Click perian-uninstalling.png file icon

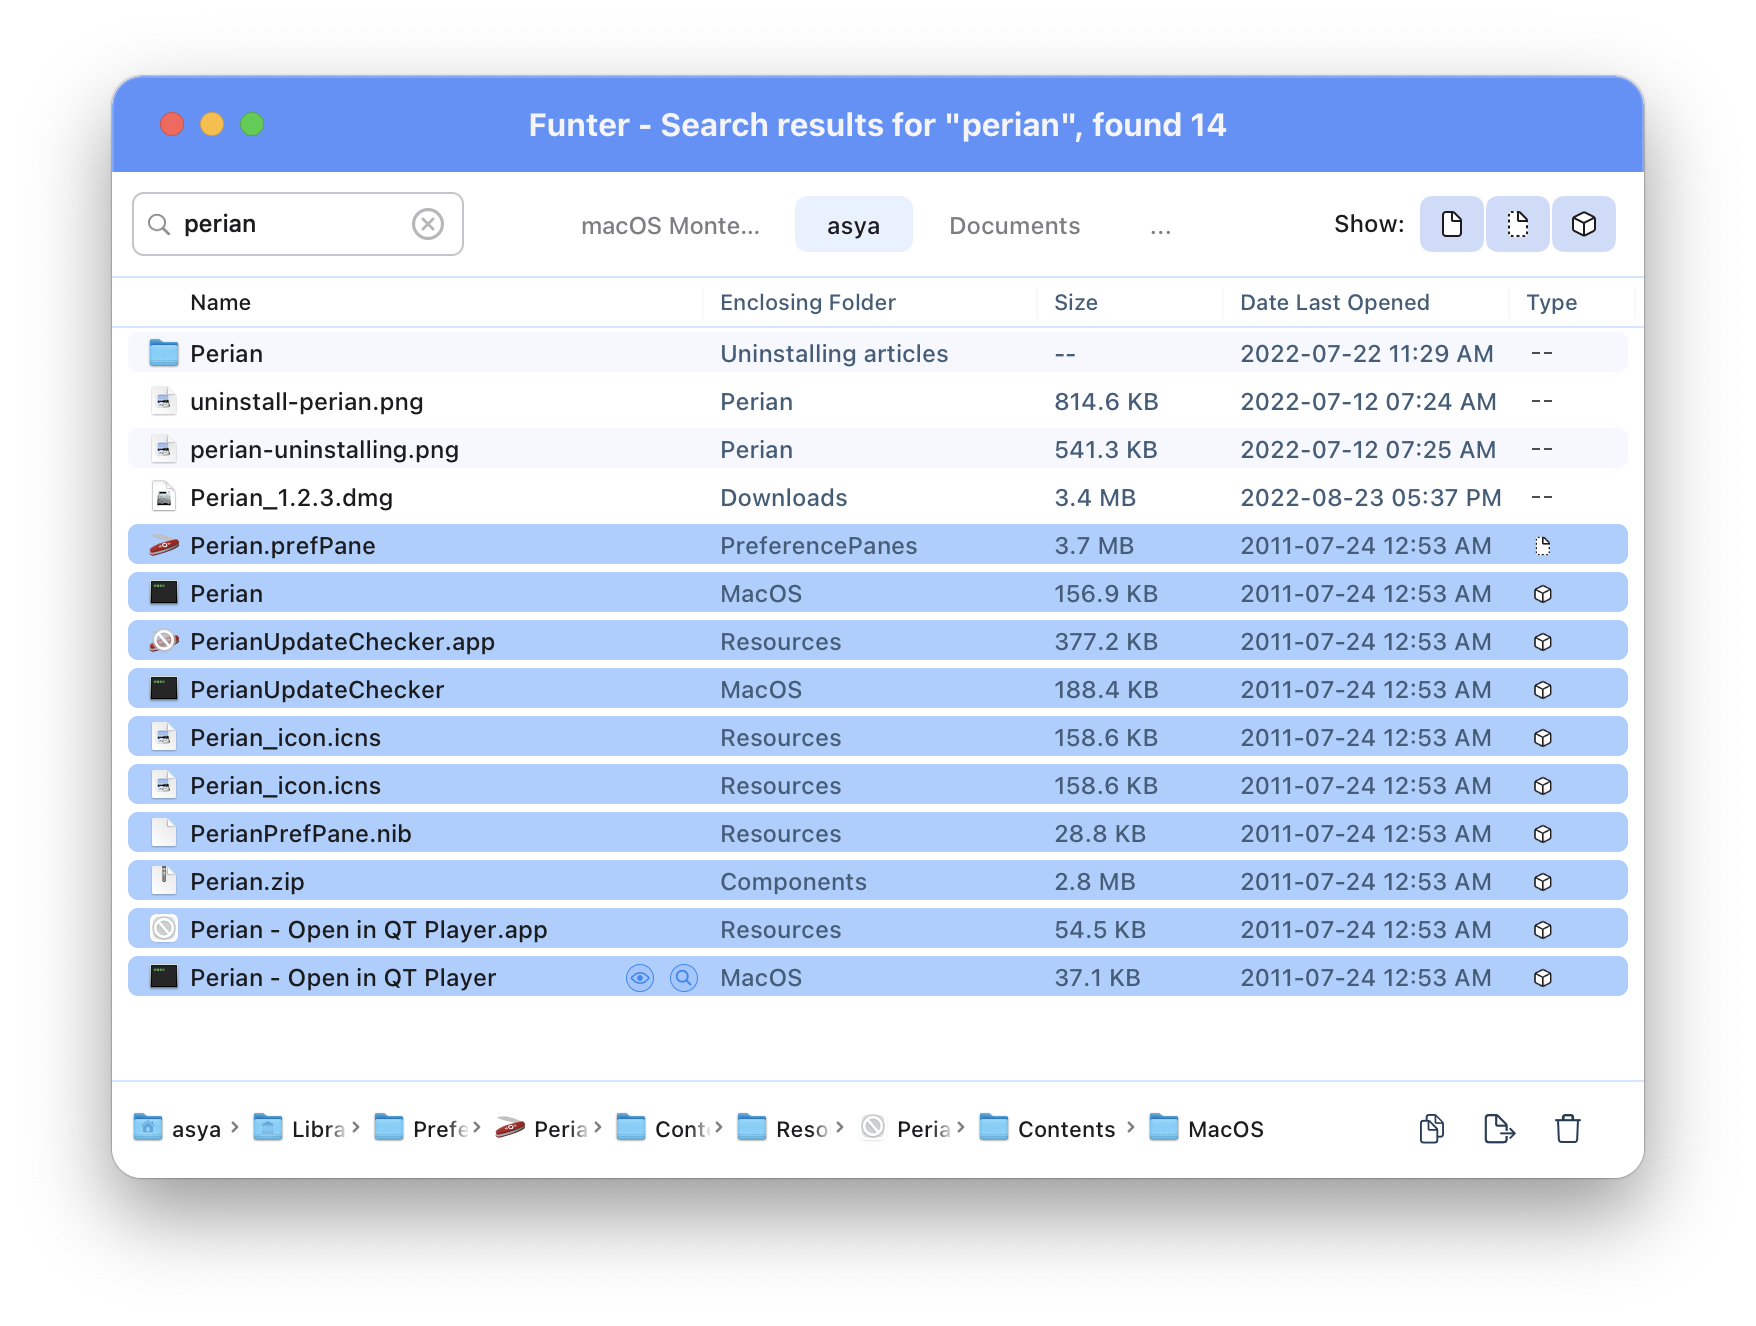164,449
